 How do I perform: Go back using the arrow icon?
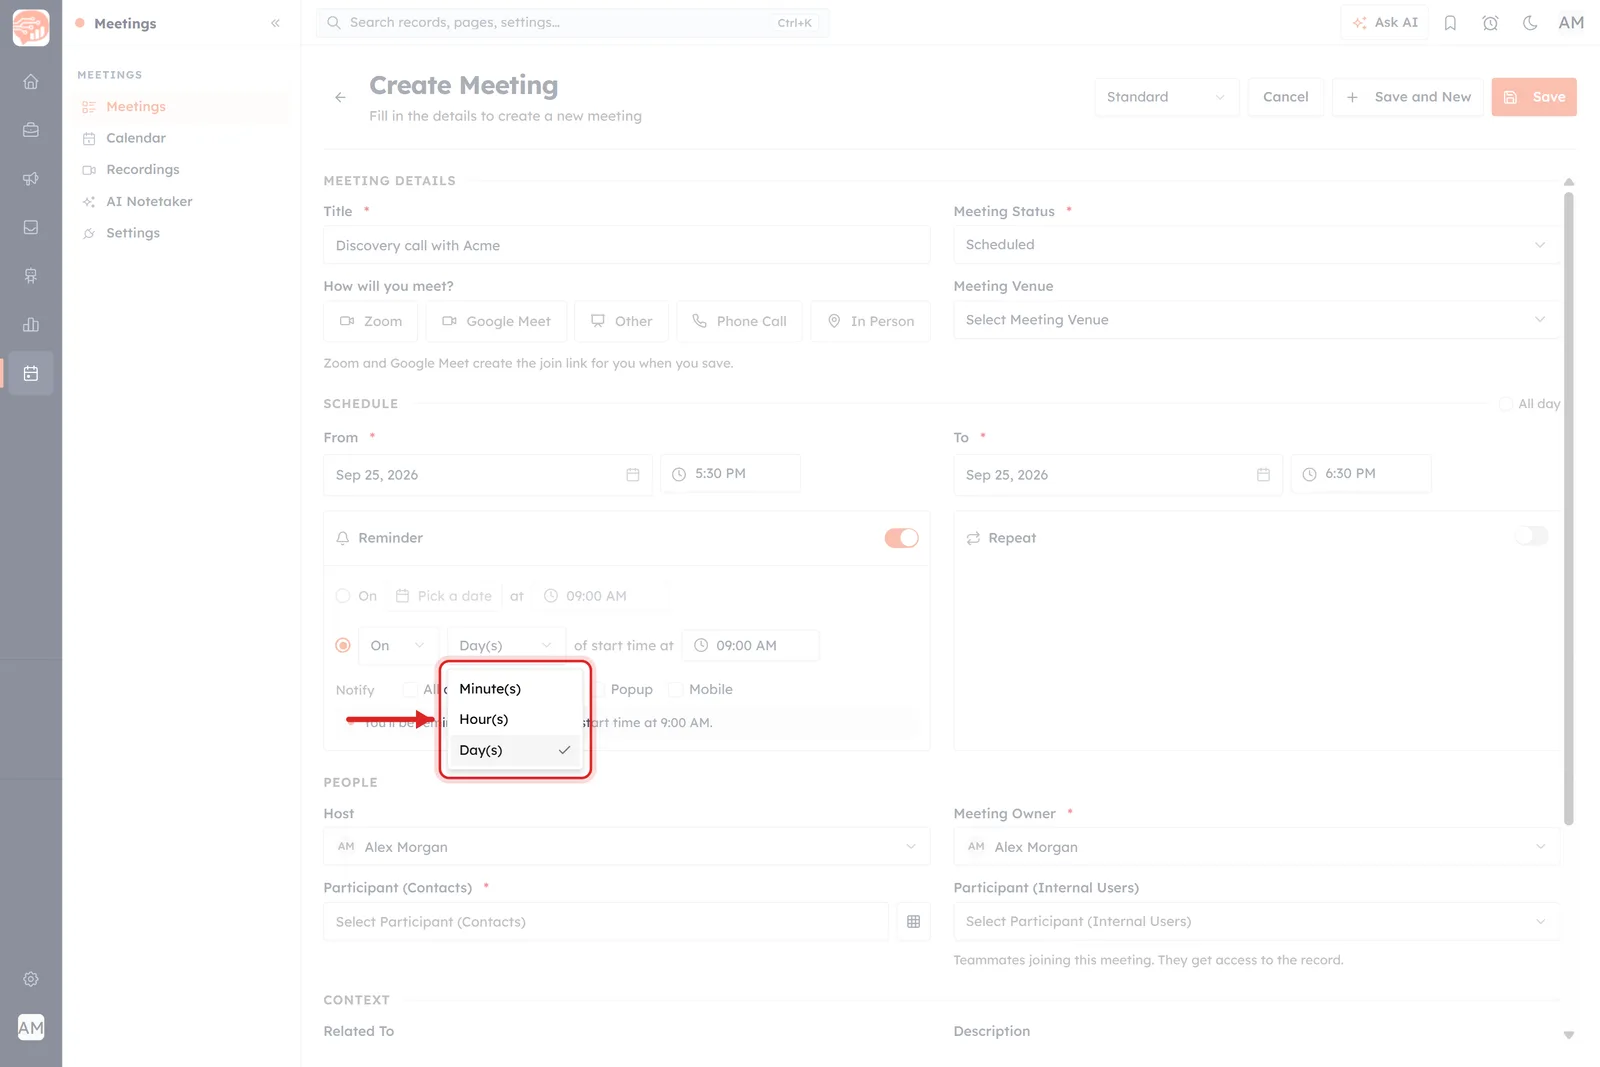tap(340, 97)
